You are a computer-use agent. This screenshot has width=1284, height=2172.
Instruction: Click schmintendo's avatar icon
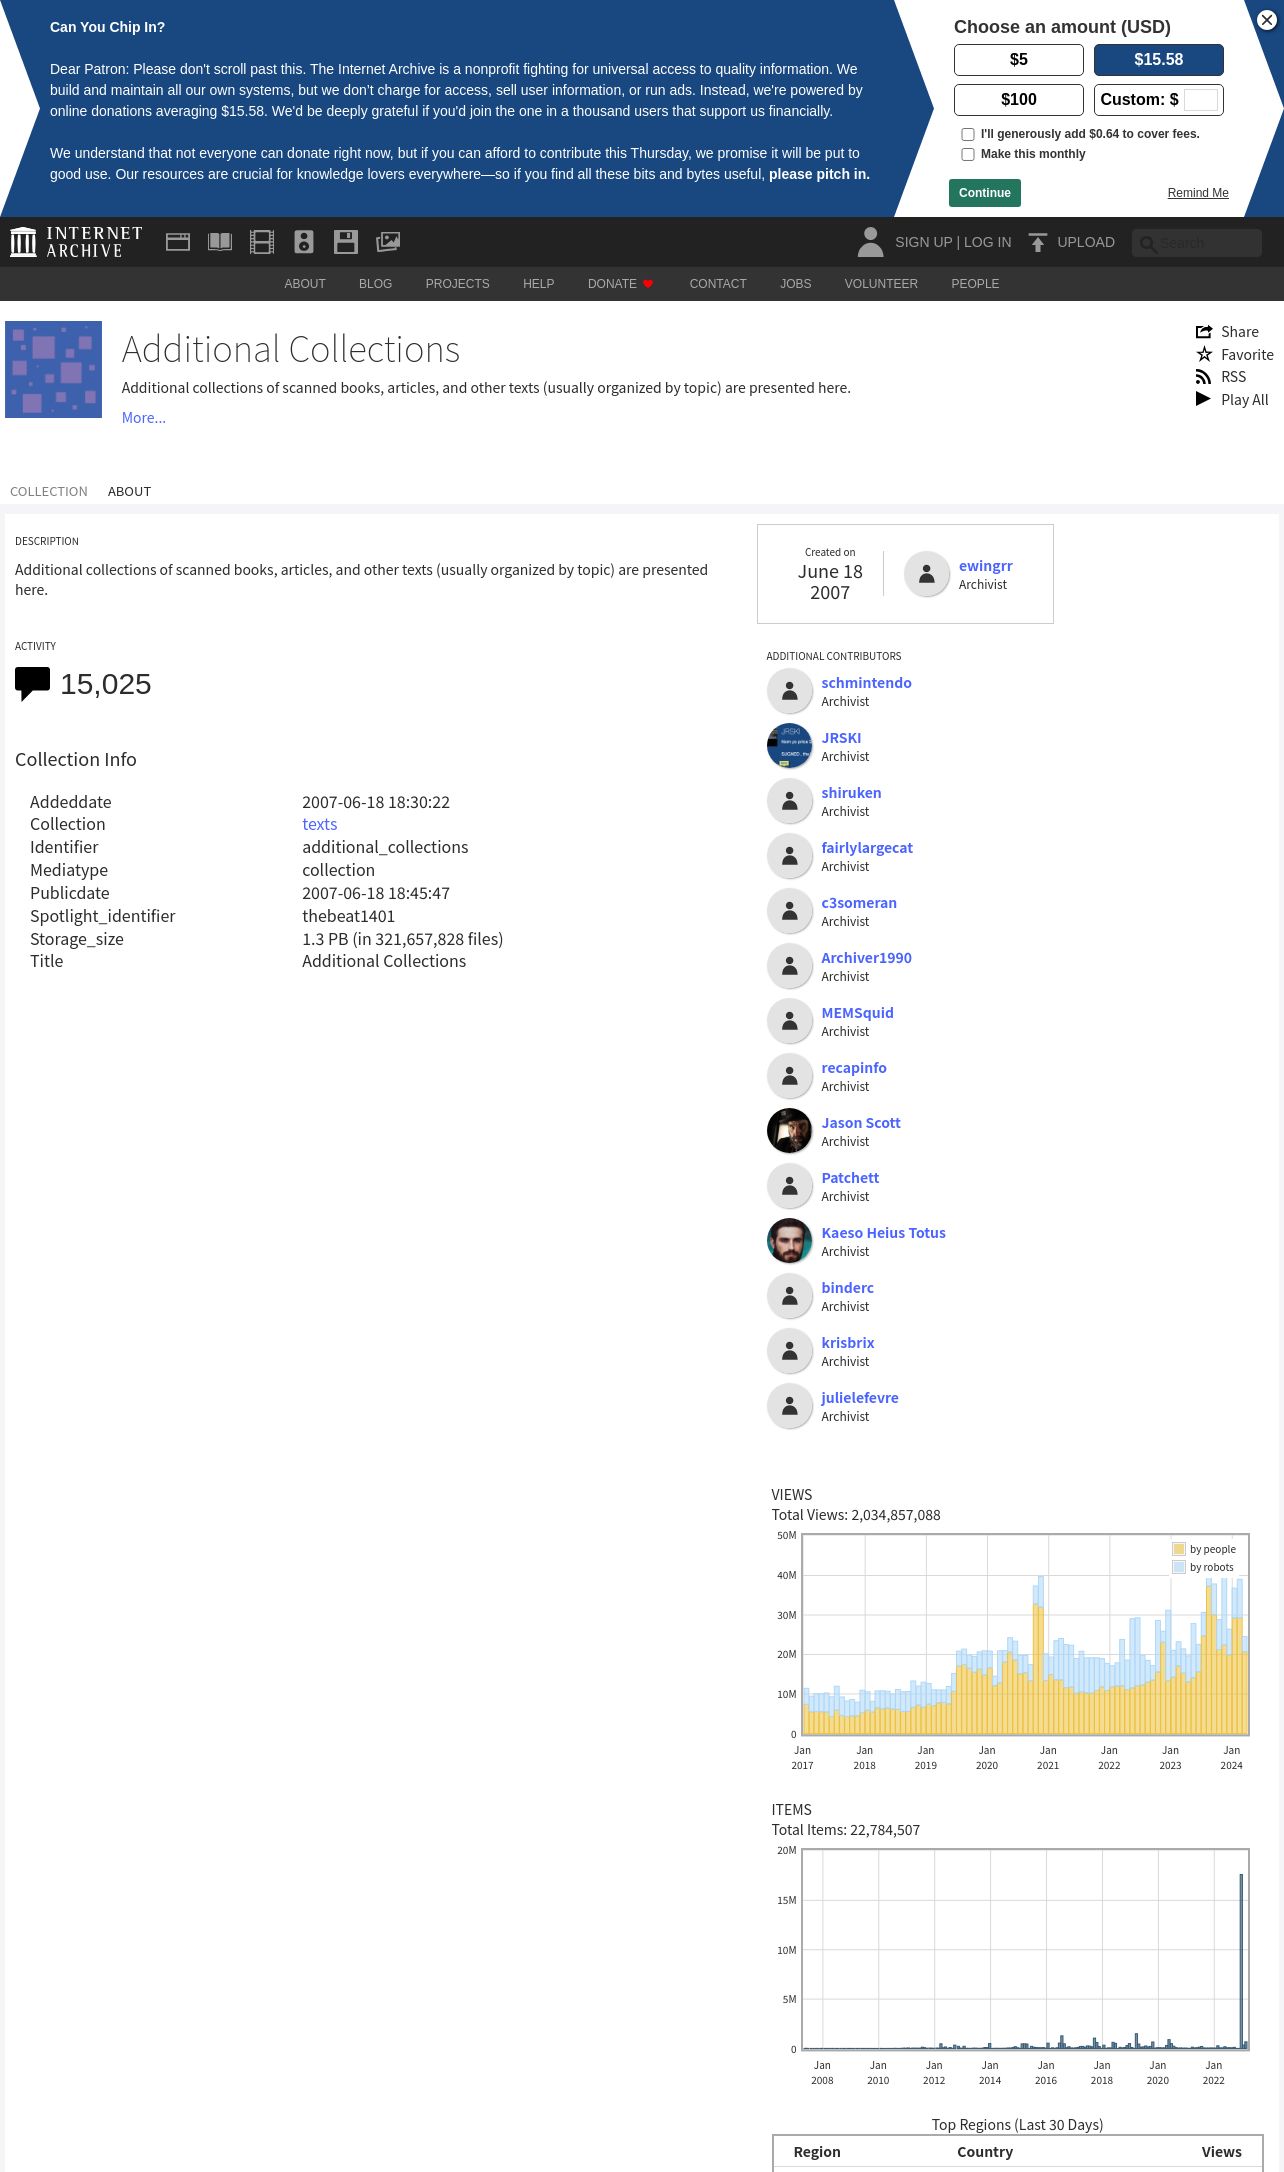tap(790, 691)
